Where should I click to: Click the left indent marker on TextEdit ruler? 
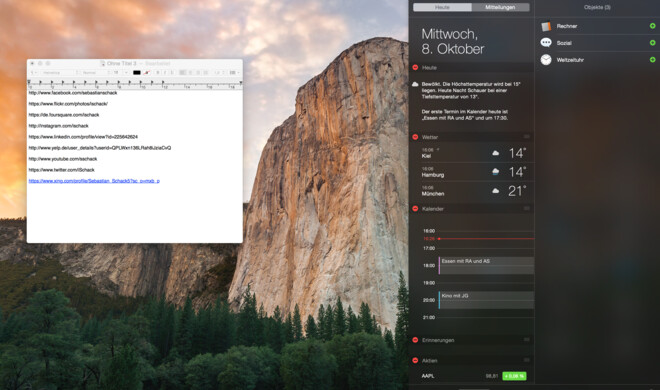tap(29, 83)
